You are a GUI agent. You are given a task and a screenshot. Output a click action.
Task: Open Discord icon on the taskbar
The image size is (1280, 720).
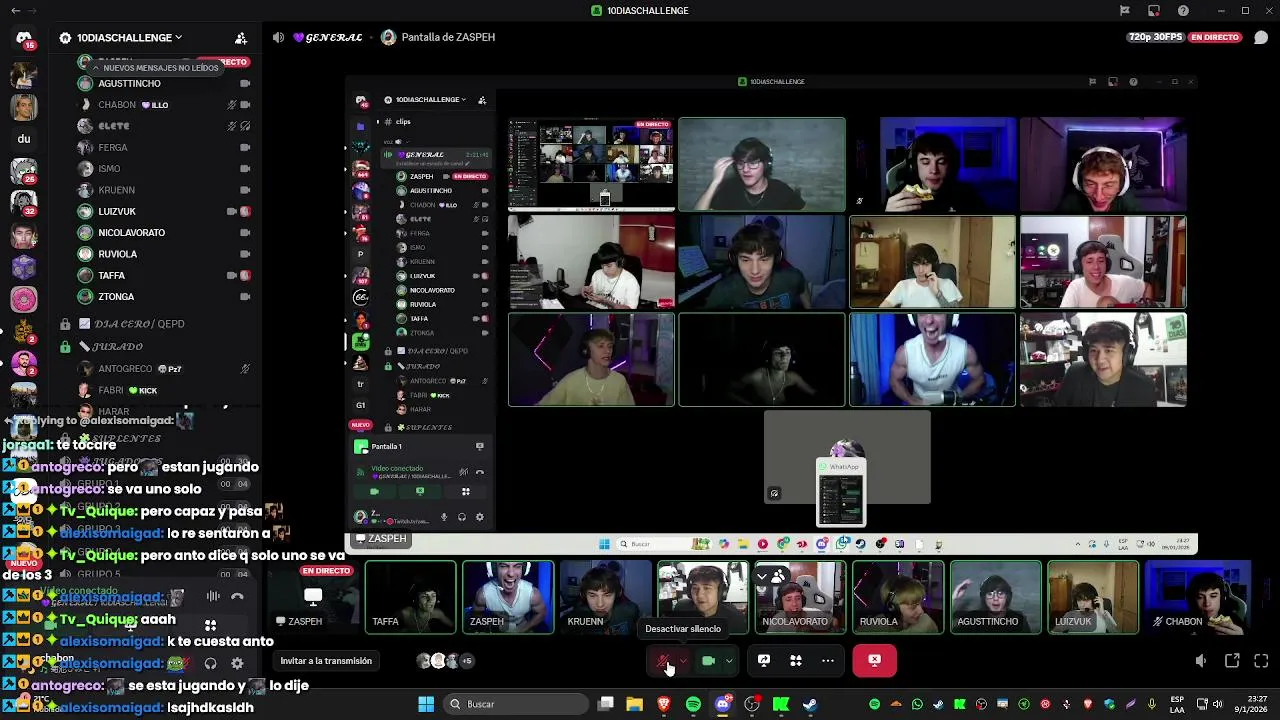tap(723, 704)
